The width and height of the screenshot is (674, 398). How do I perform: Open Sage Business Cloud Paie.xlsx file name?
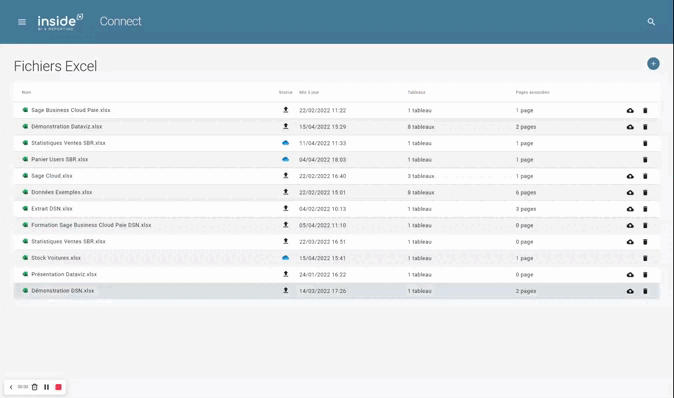coord(70,110)
